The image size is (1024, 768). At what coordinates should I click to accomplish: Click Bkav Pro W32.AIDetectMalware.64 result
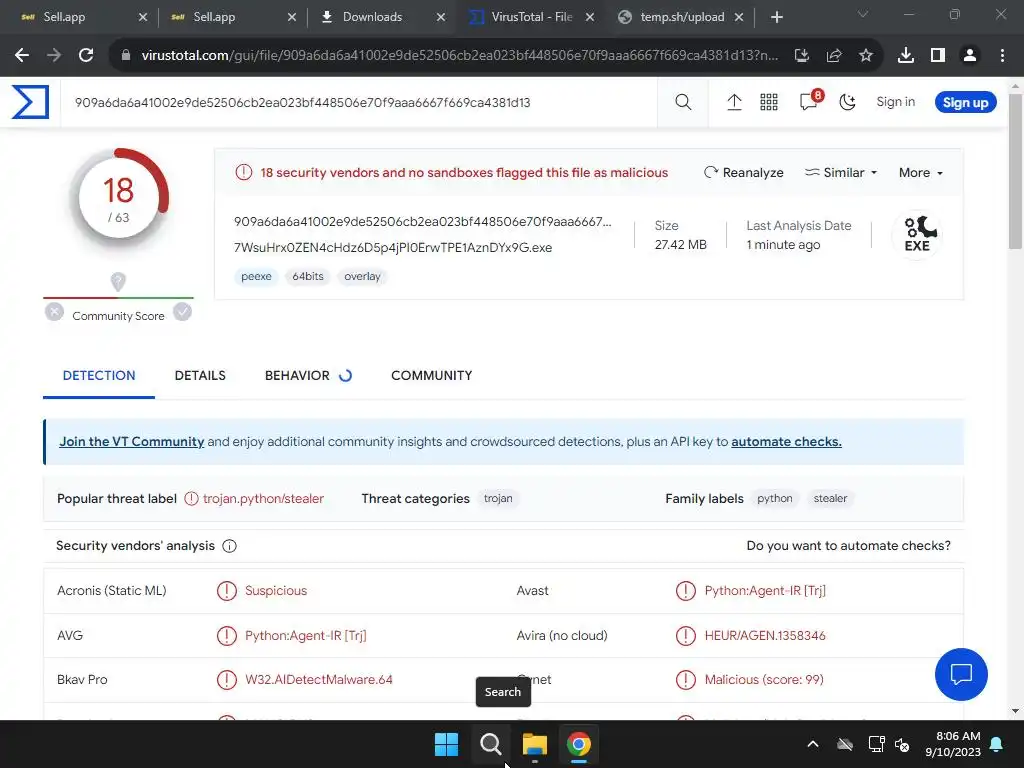click(x=319, y=679)
